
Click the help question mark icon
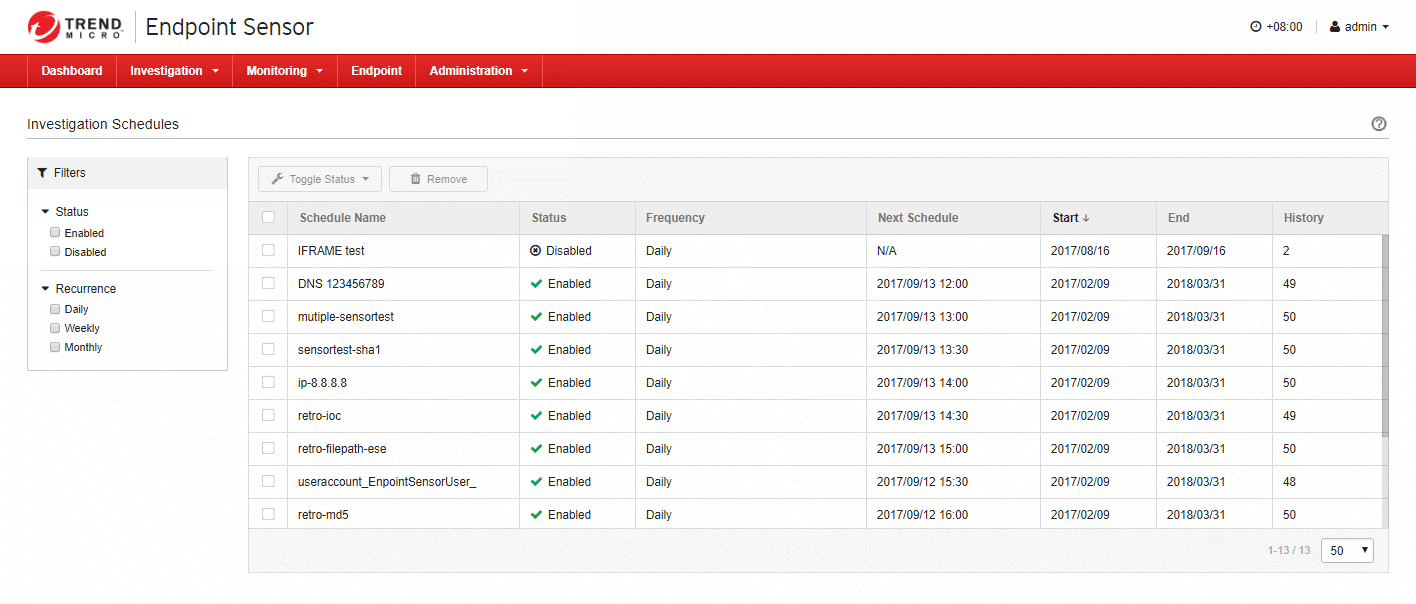[1379, 124]
